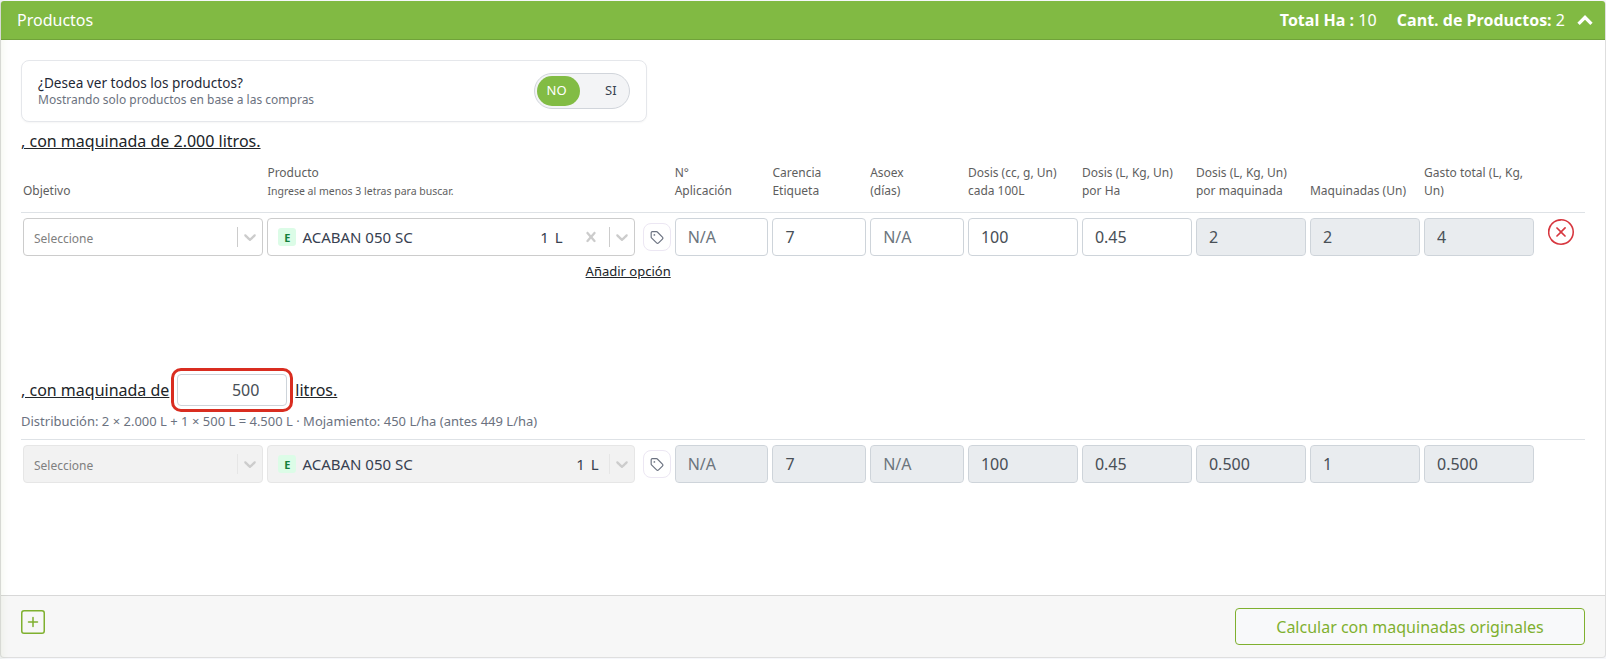Click the tag icon in 500 litros section

click(x=656, y=465)
